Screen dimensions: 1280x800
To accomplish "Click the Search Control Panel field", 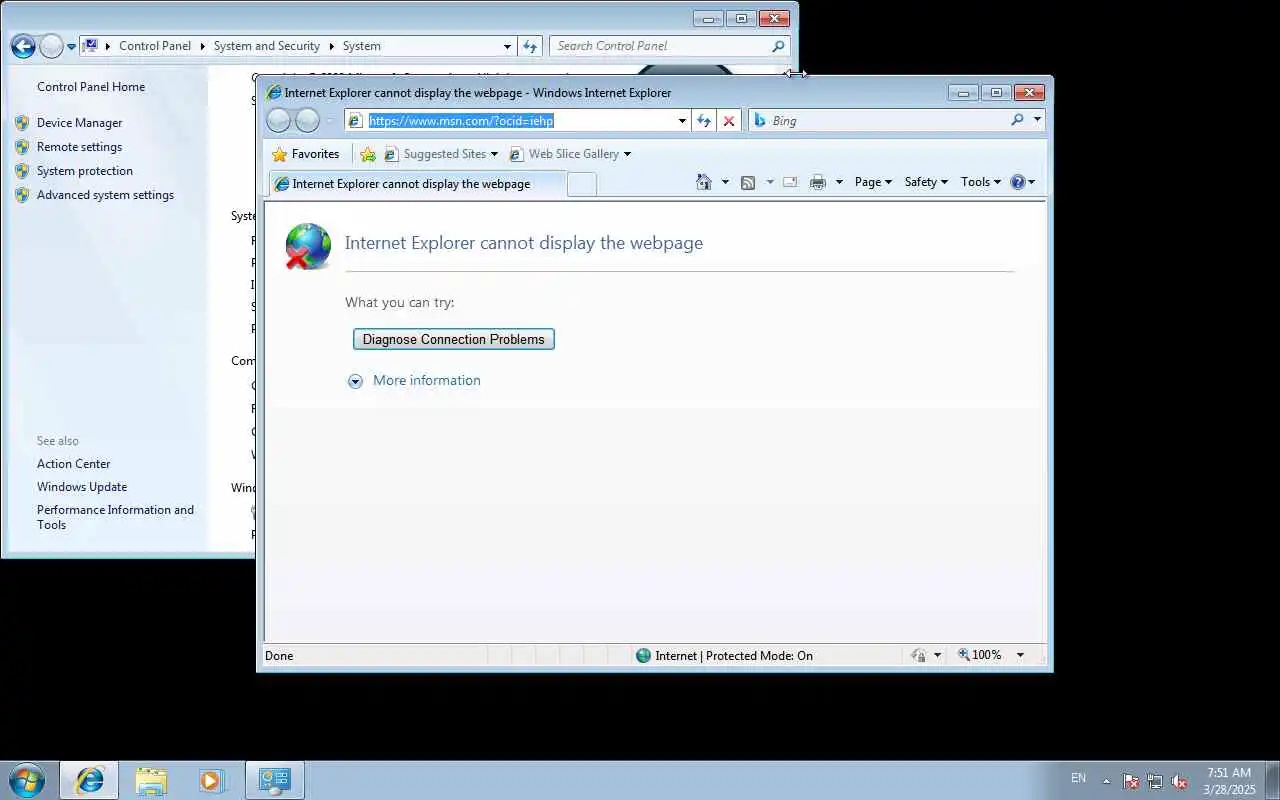I will coord(660,46).
